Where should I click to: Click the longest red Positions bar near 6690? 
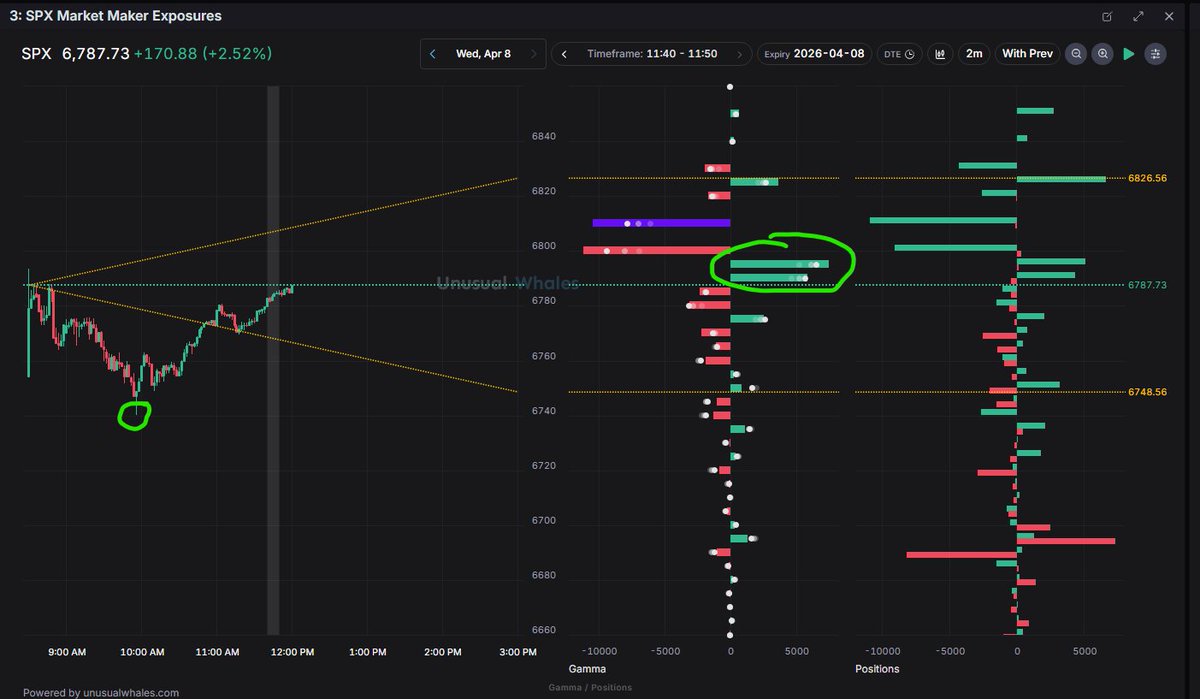[962, 554]
